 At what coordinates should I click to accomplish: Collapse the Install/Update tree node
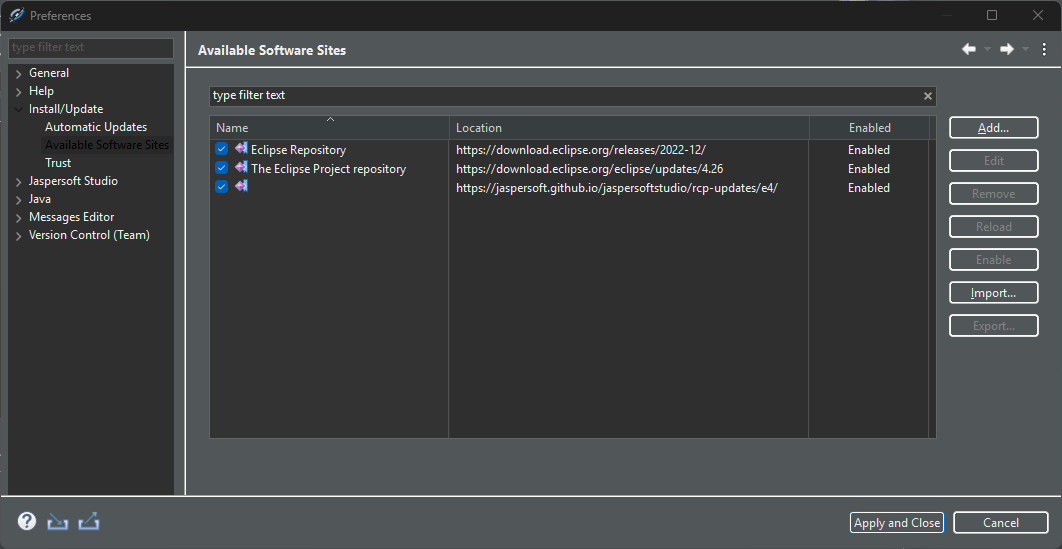[18, 109]
